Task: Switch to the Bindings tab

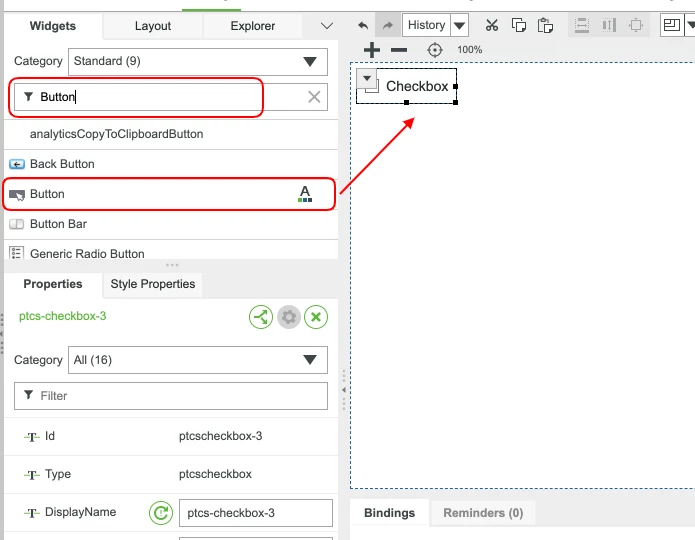Action: (389, 513)
